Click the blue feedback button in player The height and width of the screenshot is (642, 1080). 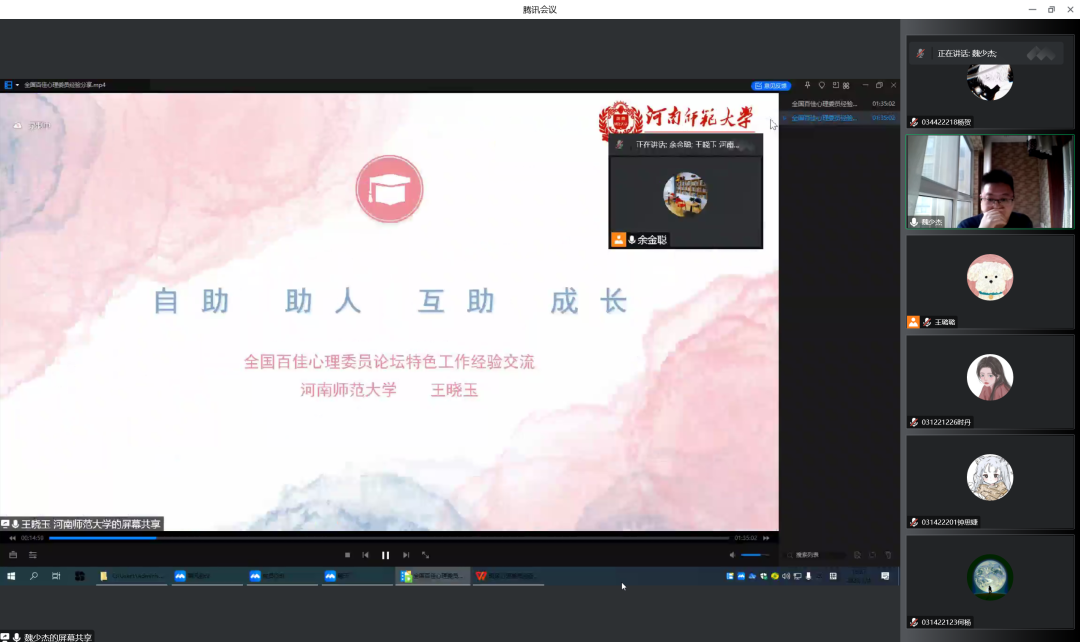771,86
